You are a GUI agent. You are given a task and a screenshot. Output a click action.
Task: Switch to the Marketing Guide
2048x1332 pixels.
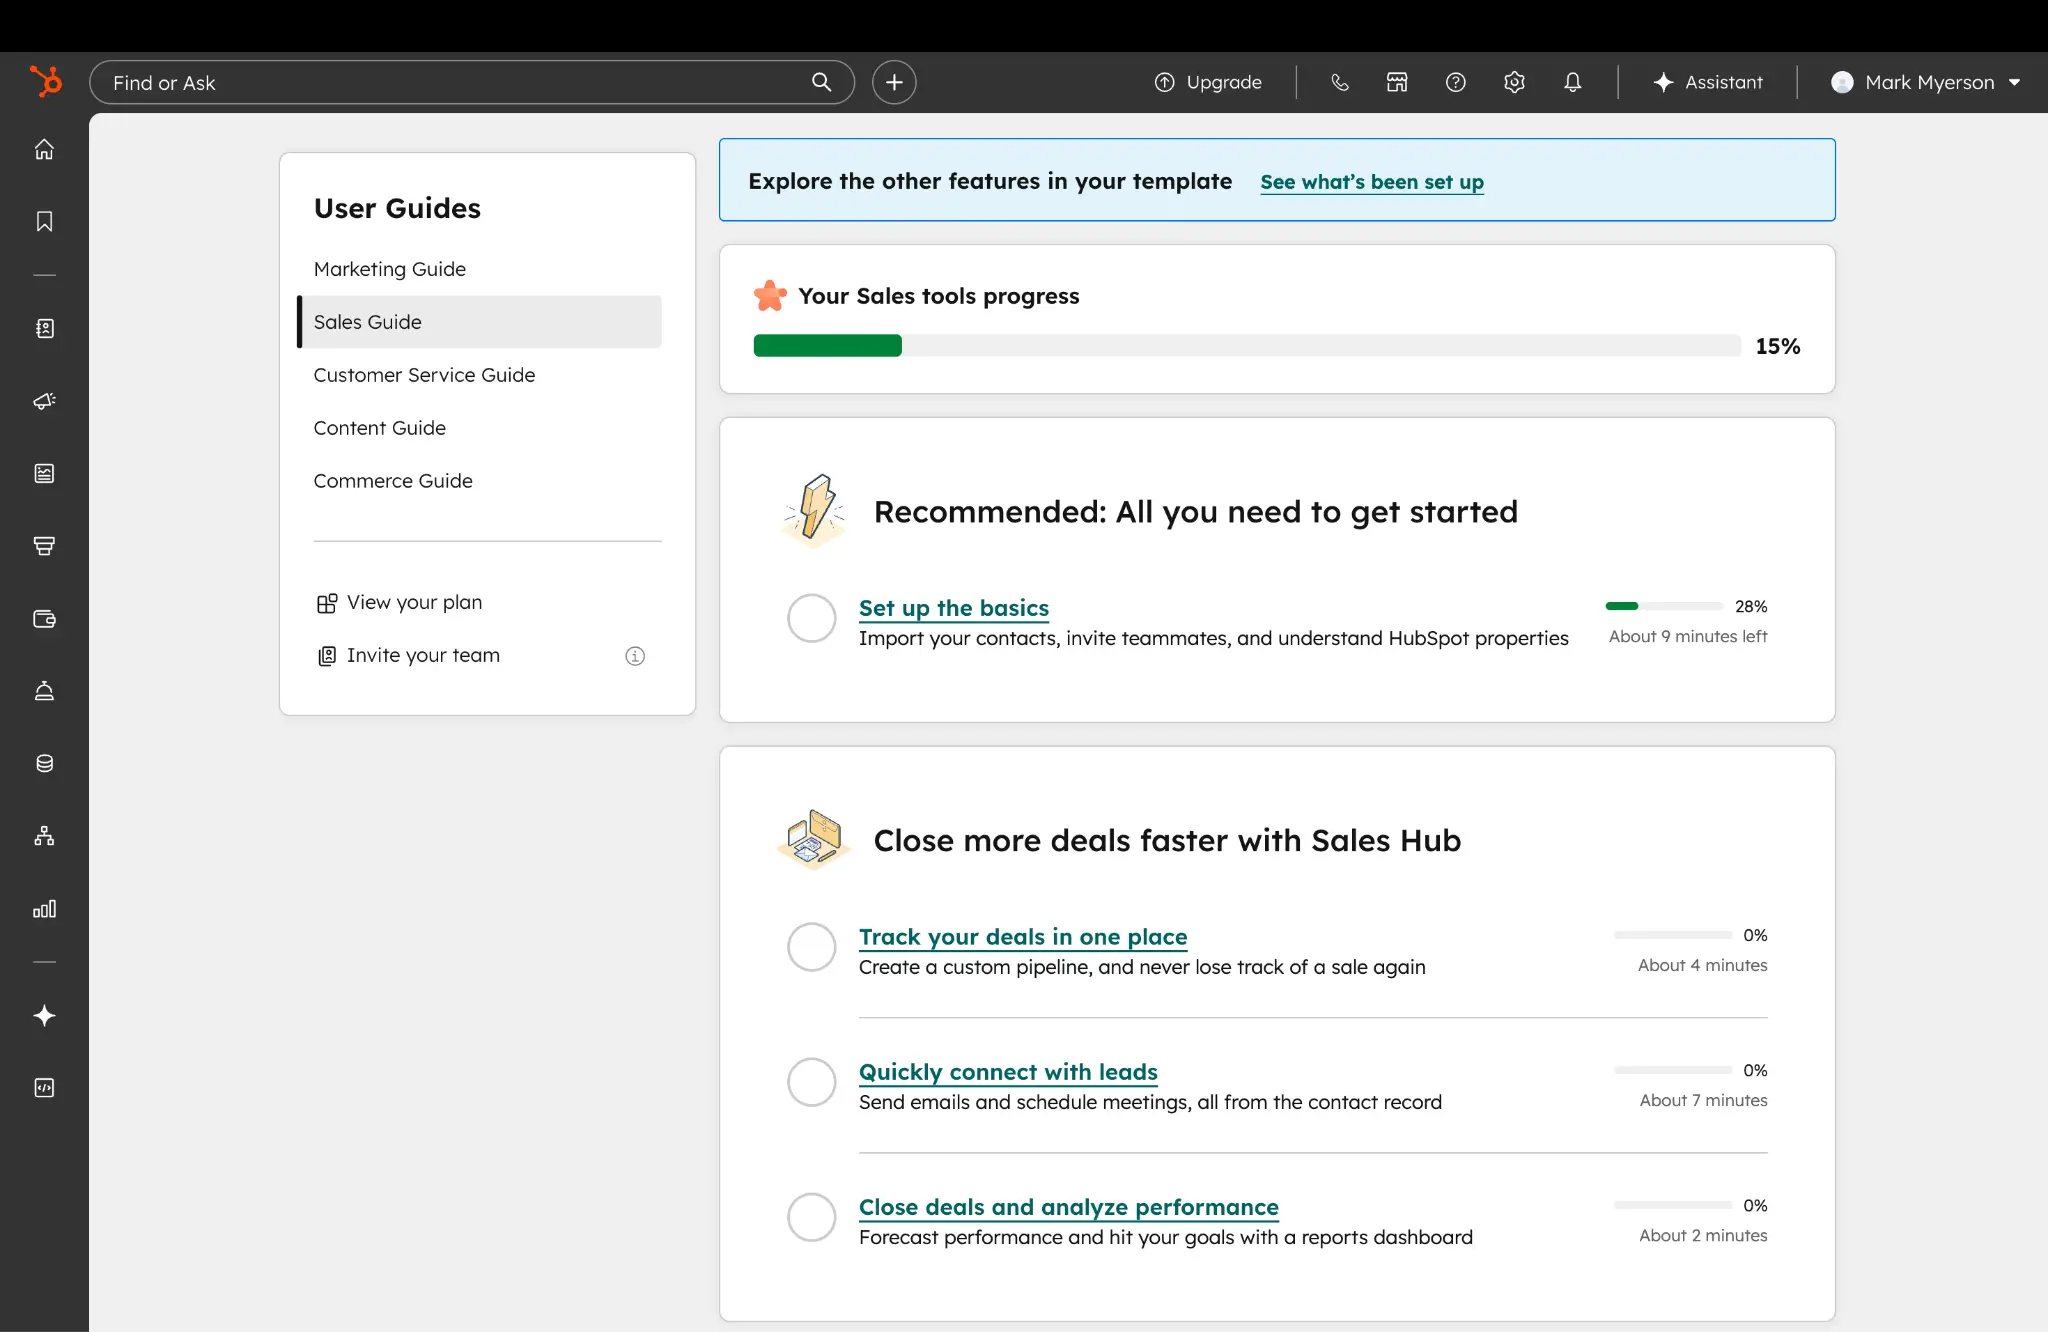tap(389, 268)
